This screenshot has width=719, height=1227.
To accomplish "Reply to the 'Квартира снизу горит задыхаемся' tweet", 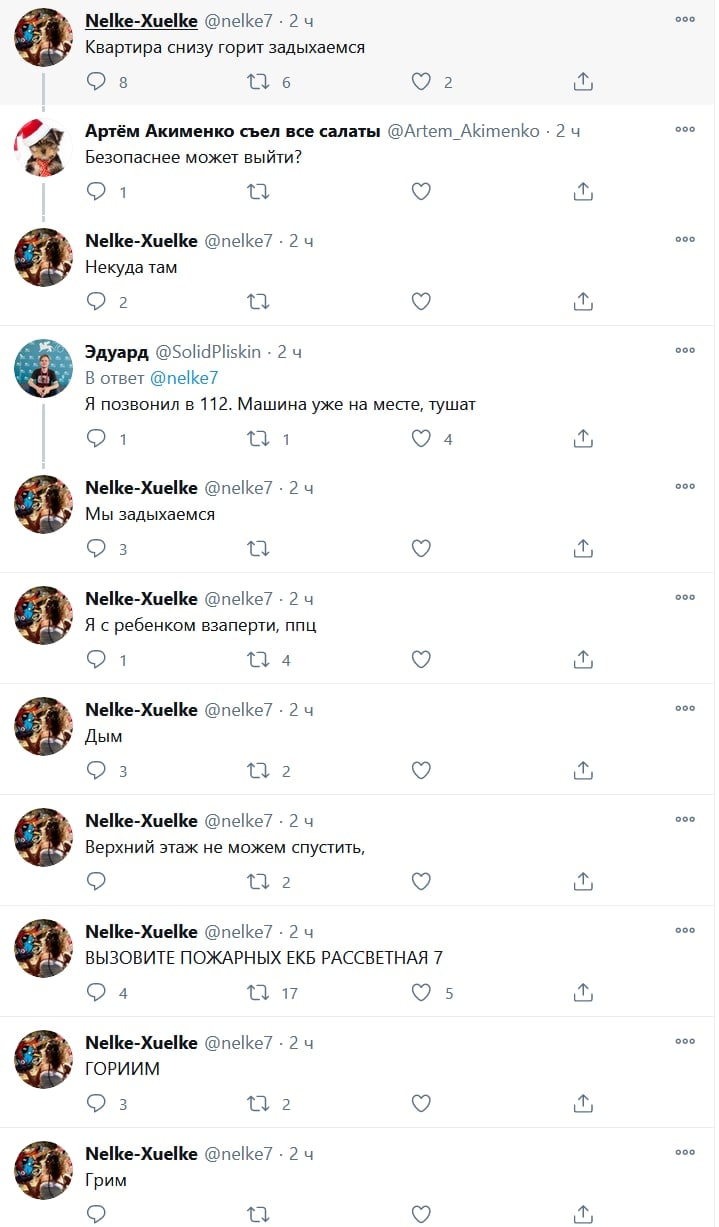I will point(97,81).
